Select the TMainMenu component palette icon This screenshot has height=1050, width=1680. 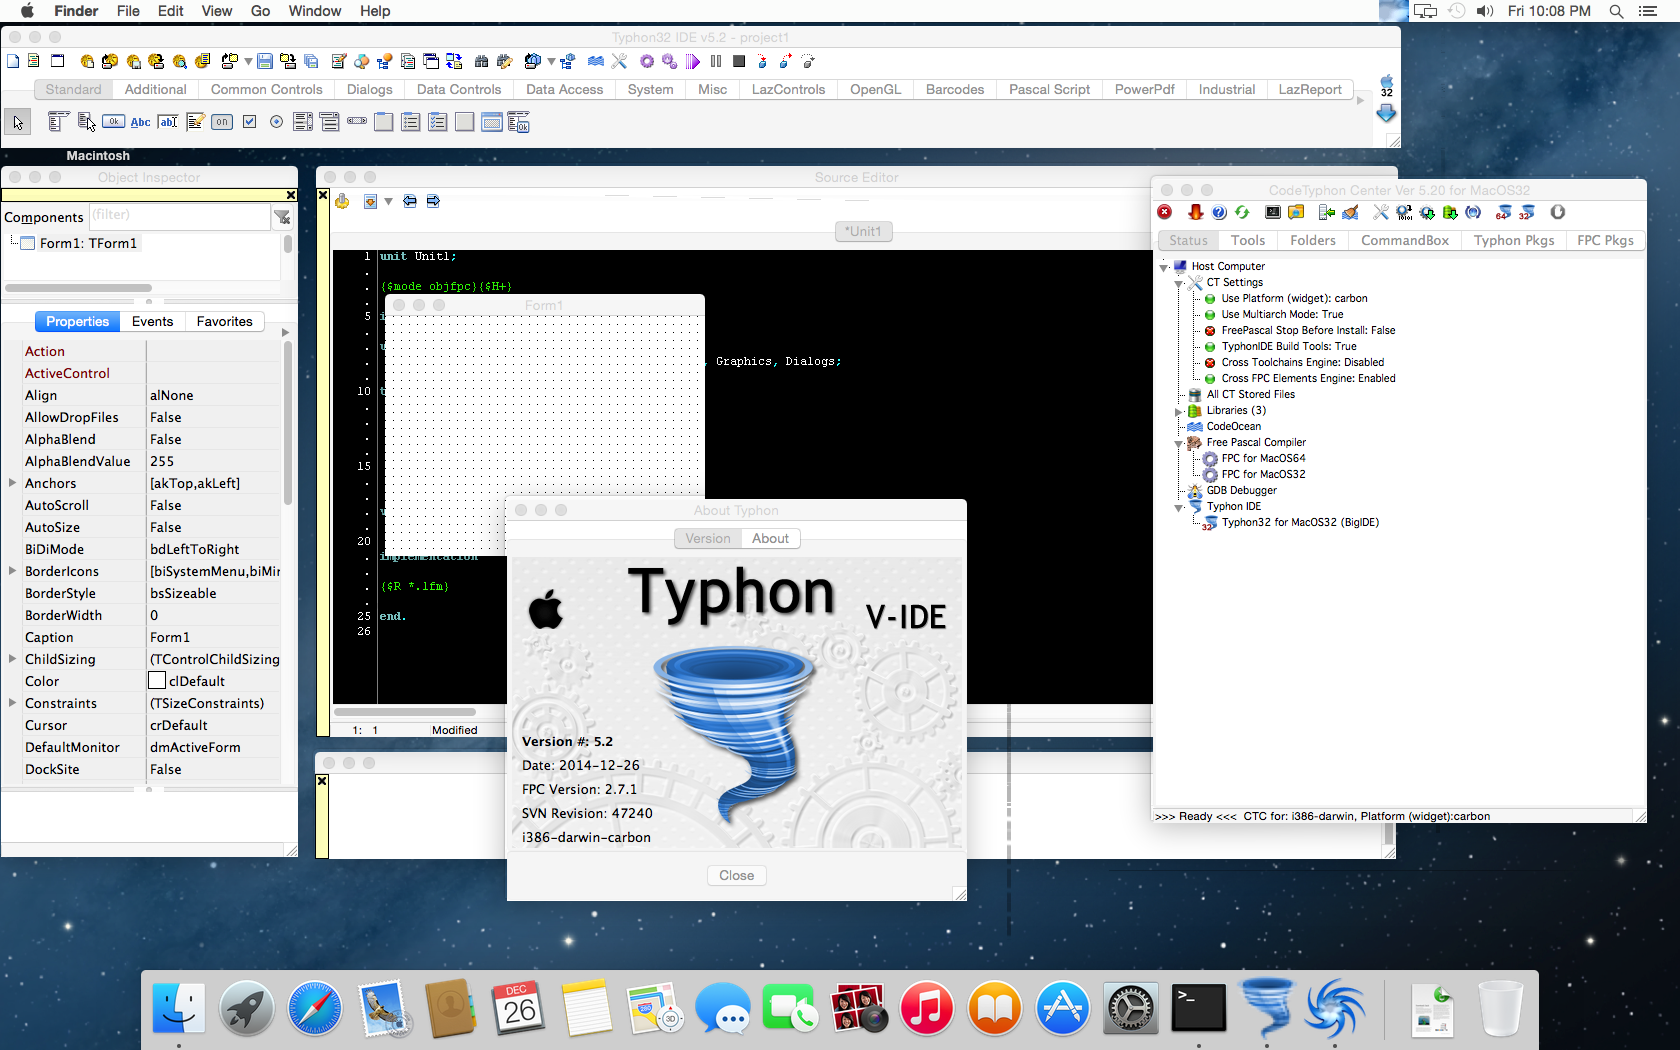click(x=58, y=122)
